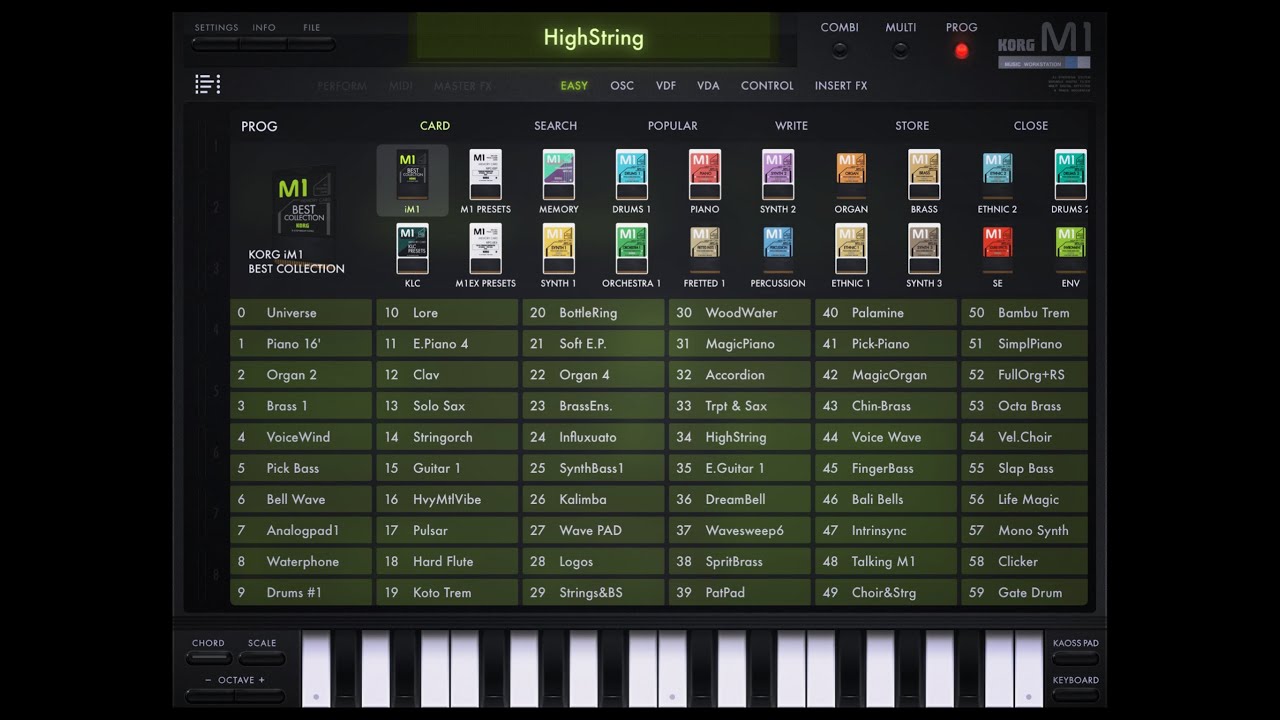Select program 1 Piano 16'

pos(301,344)
